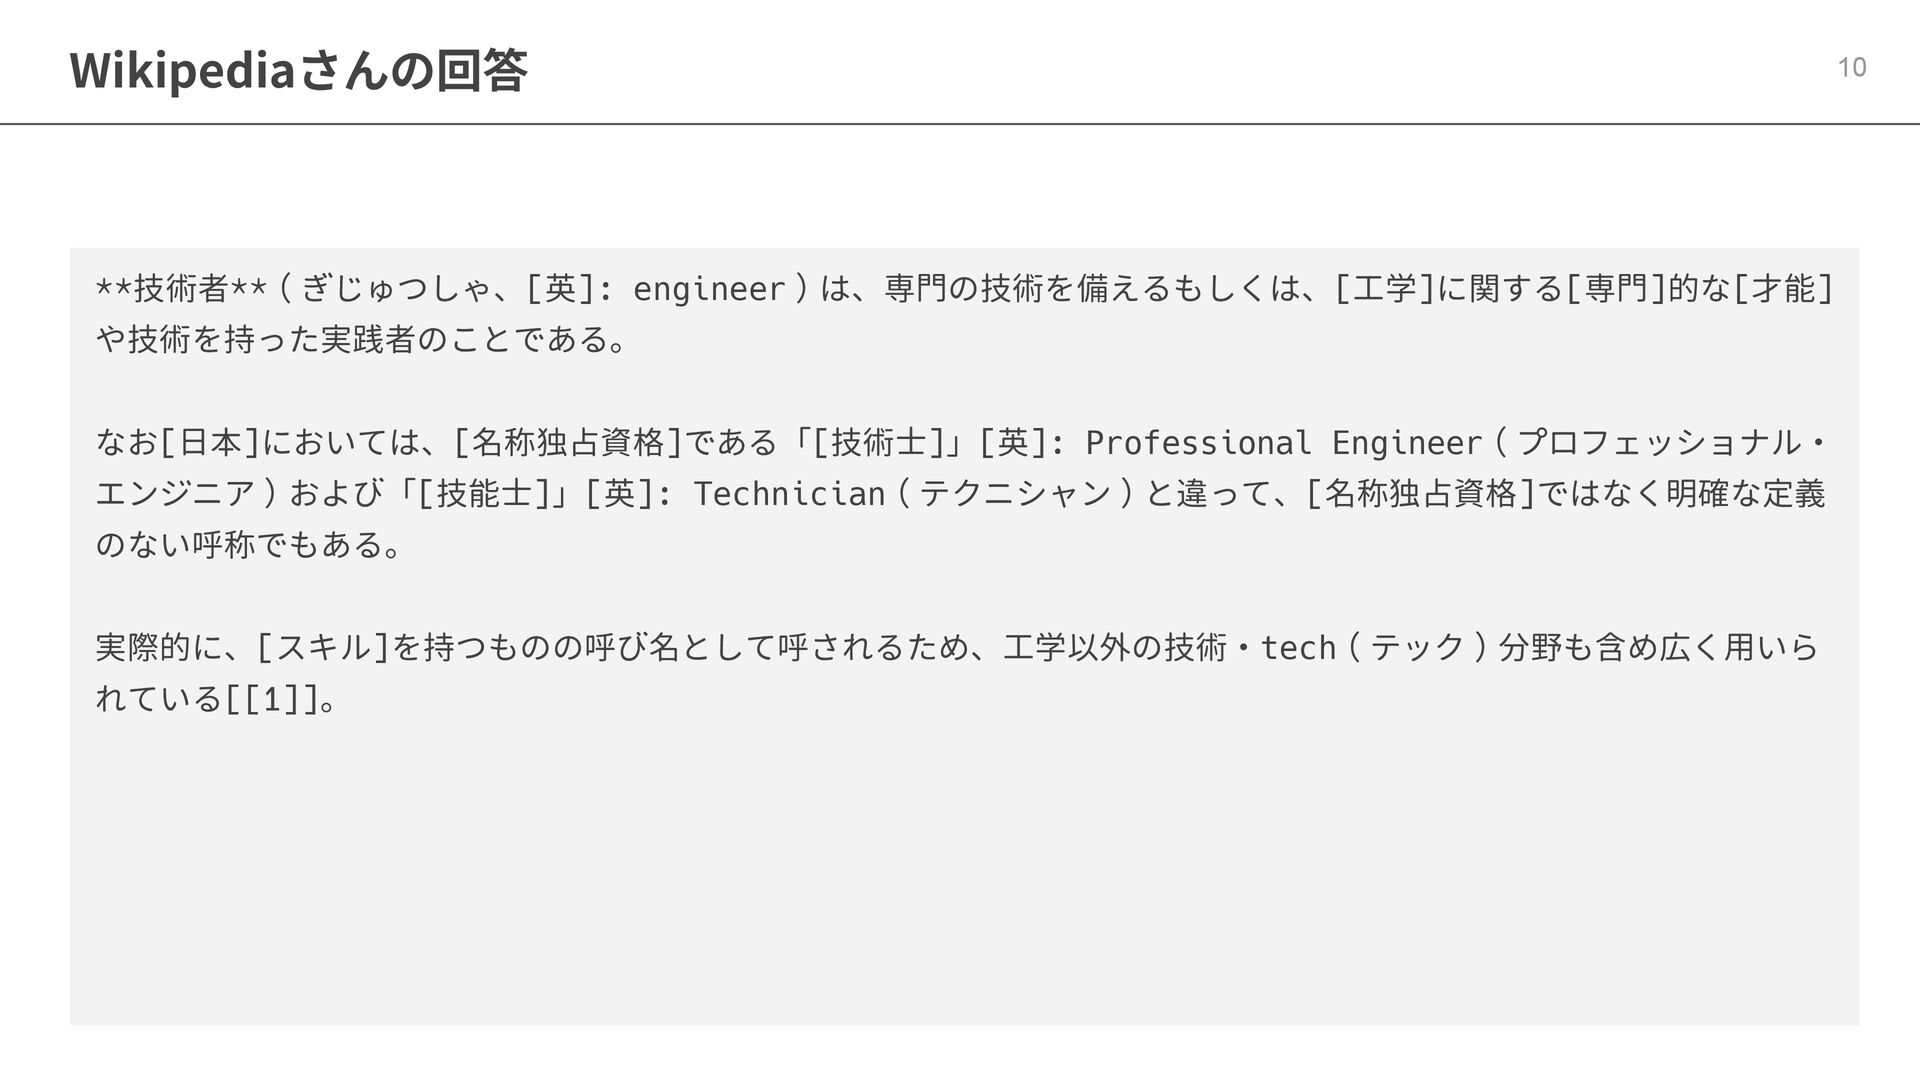Screen dimensions: 1920x1080
Task: Click the [工学] bracketed link text
Action: pyautogui.click(x=1386, y=289)
